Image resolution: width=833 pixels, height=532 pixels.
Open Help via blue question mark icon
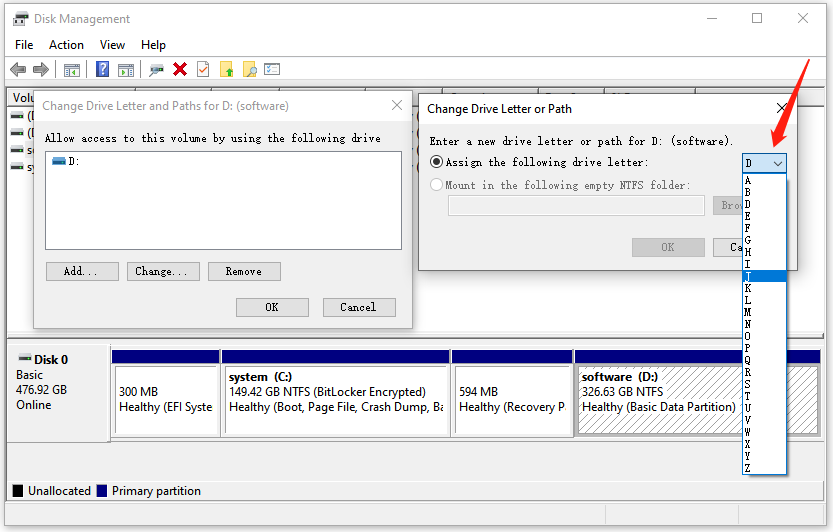coord(102,70)
